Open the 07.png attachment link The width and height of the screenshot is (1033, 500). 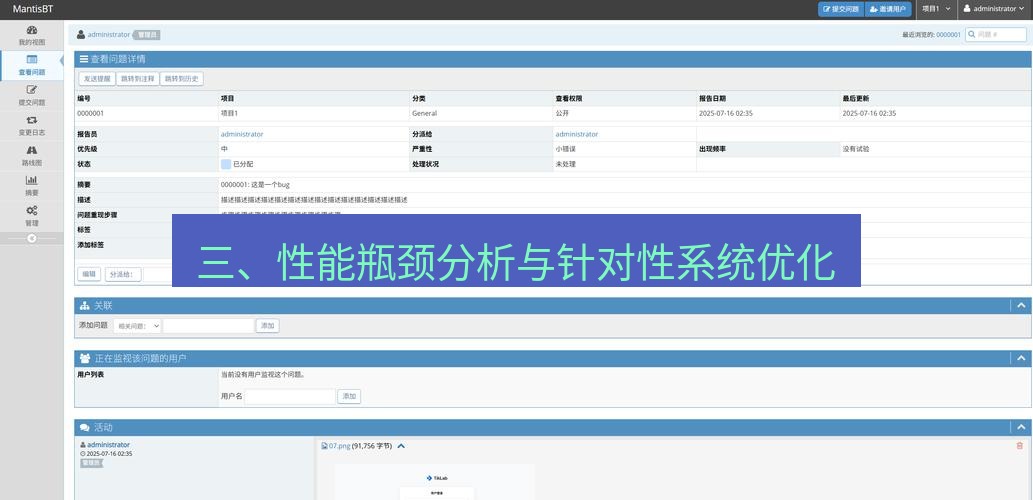(x=339, y=446)
